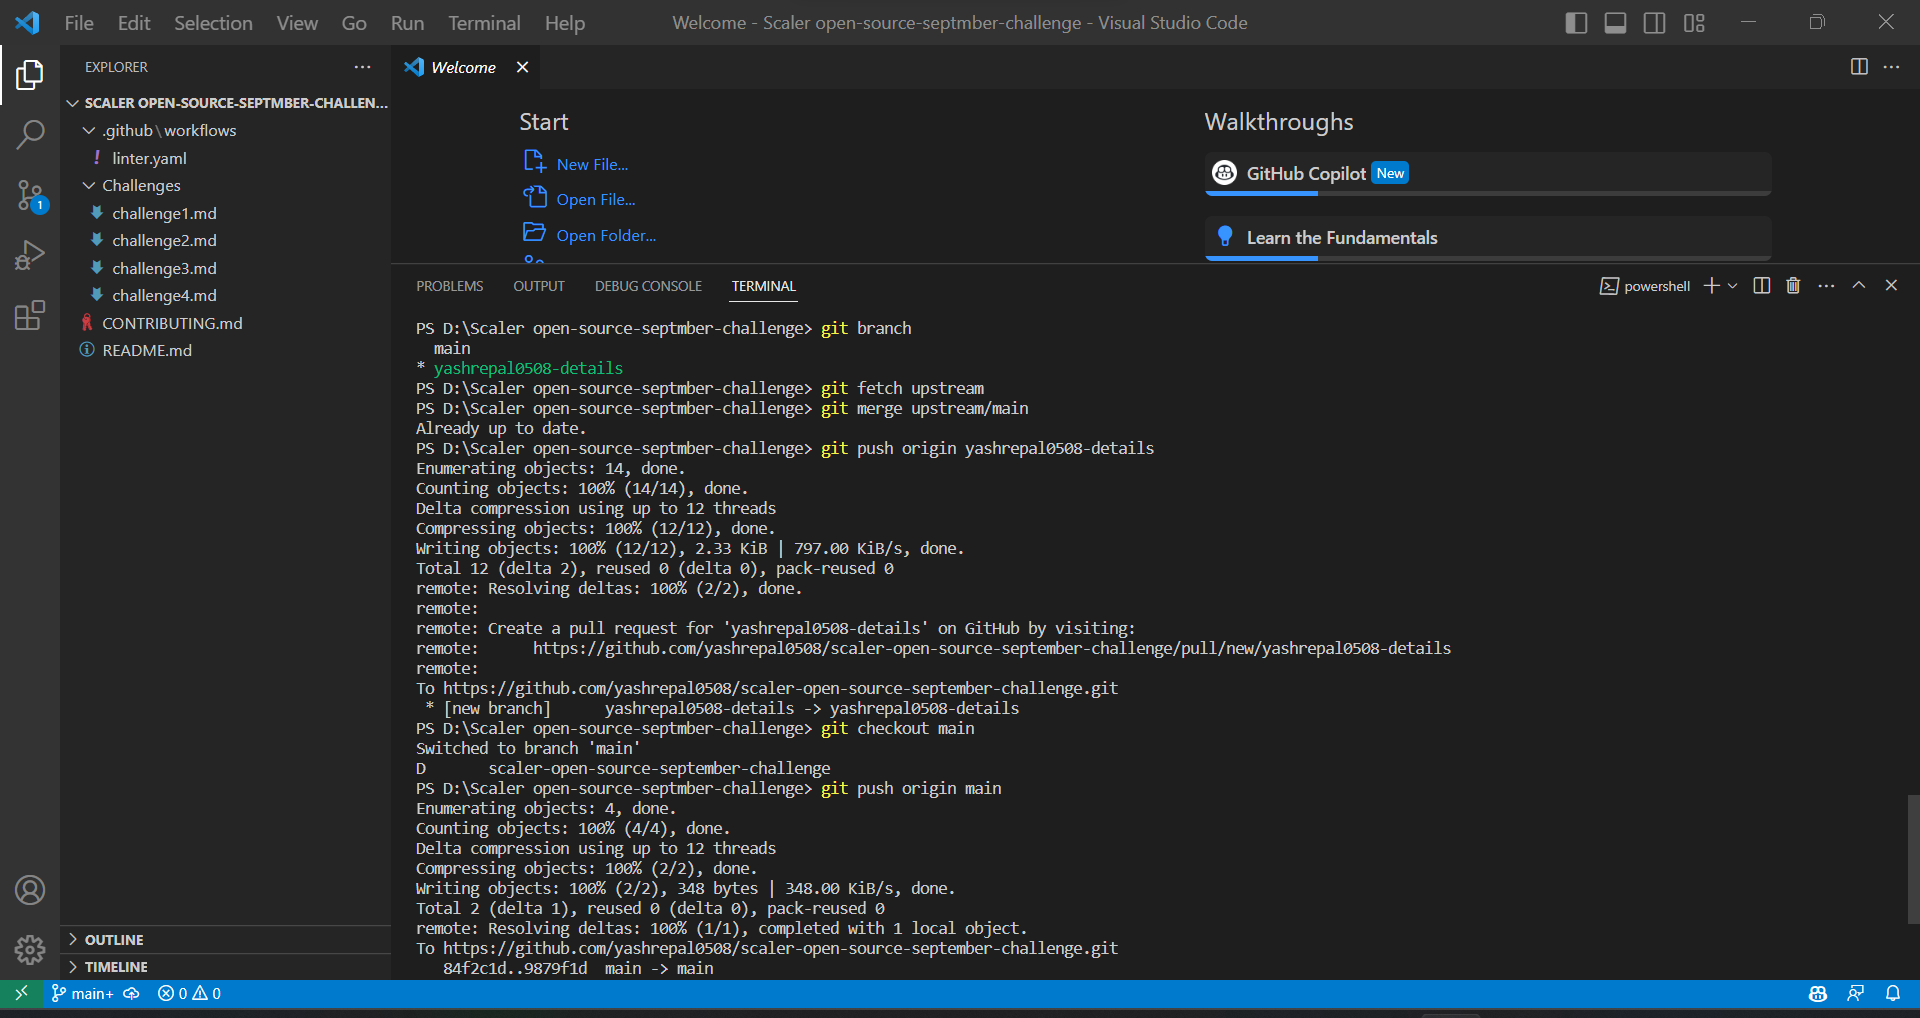The image size is (1920, 1018).
Task: Toggle the Secondary Side Bar
Action: point(1654,22)
